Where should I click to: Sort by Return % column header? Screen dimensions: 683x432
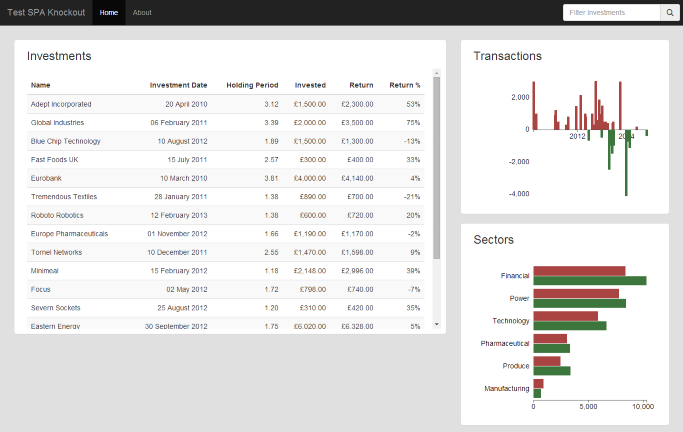(404, 85)
